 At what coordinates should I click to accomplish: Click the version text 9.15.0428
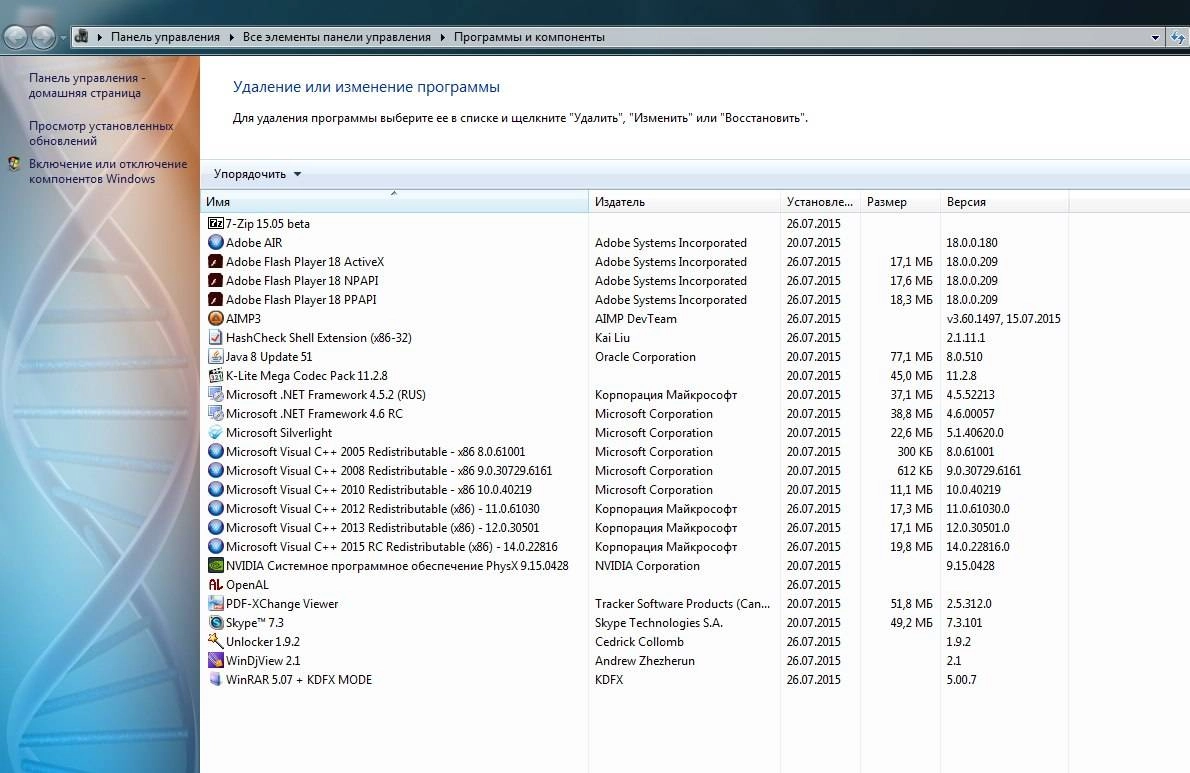[970, 565]
